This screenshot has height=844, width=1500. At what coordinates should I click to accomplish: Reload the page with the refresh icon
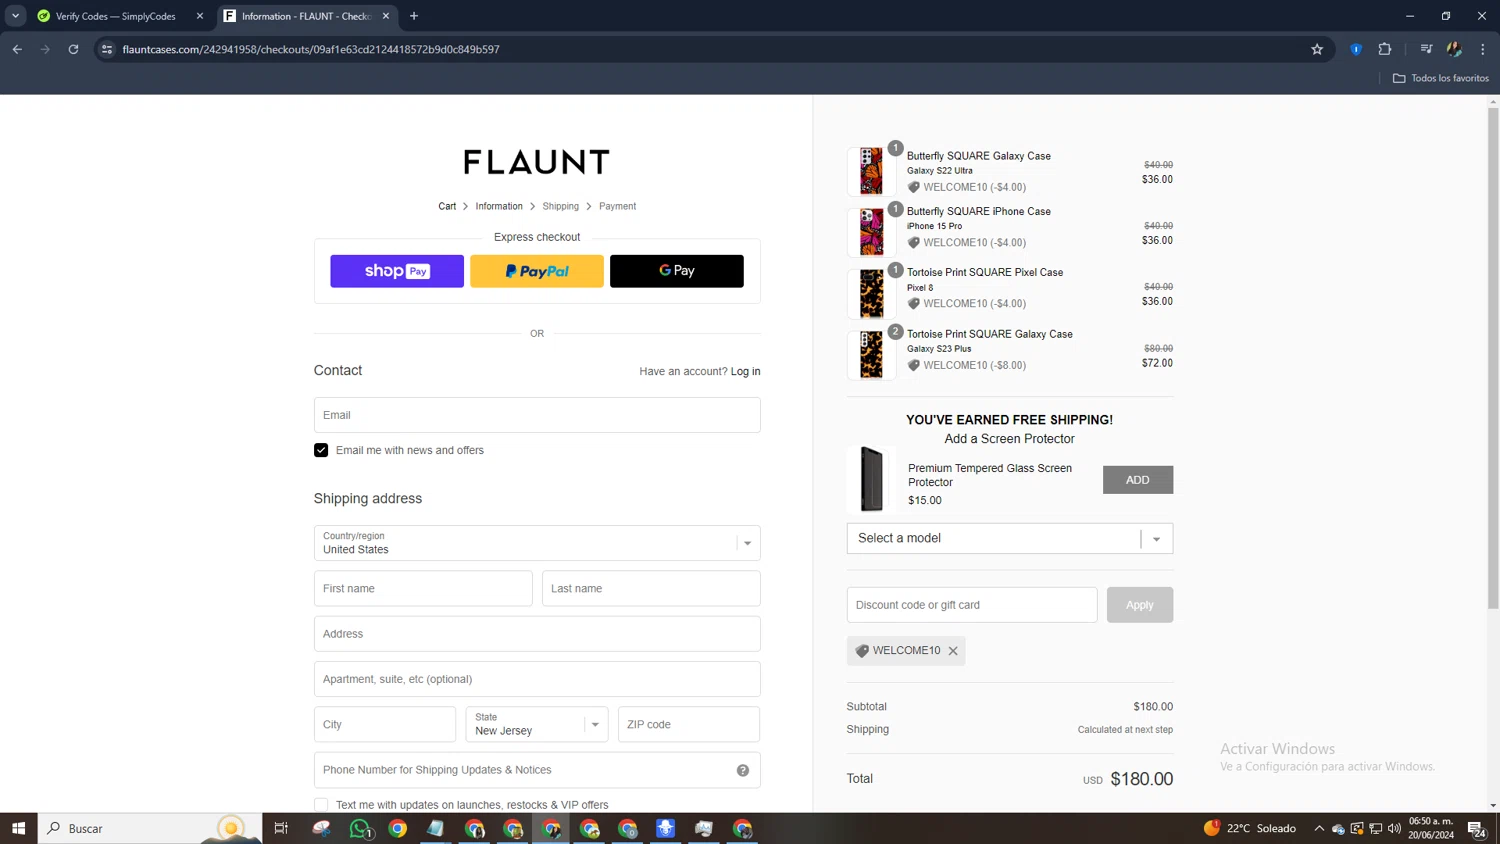coord(73,49)
